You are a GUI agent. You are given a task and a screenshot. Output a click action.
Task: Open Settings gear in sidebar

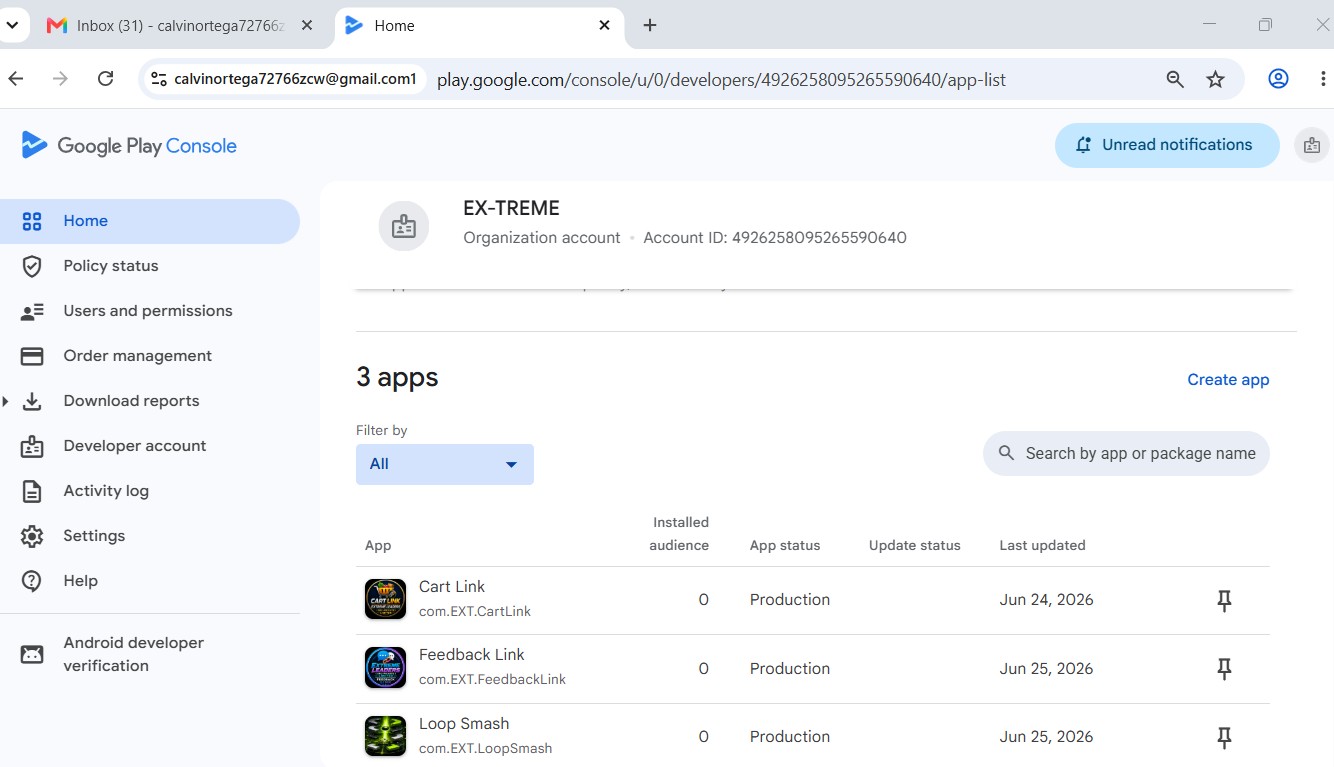pyautogui.click(x=32, y=536)
